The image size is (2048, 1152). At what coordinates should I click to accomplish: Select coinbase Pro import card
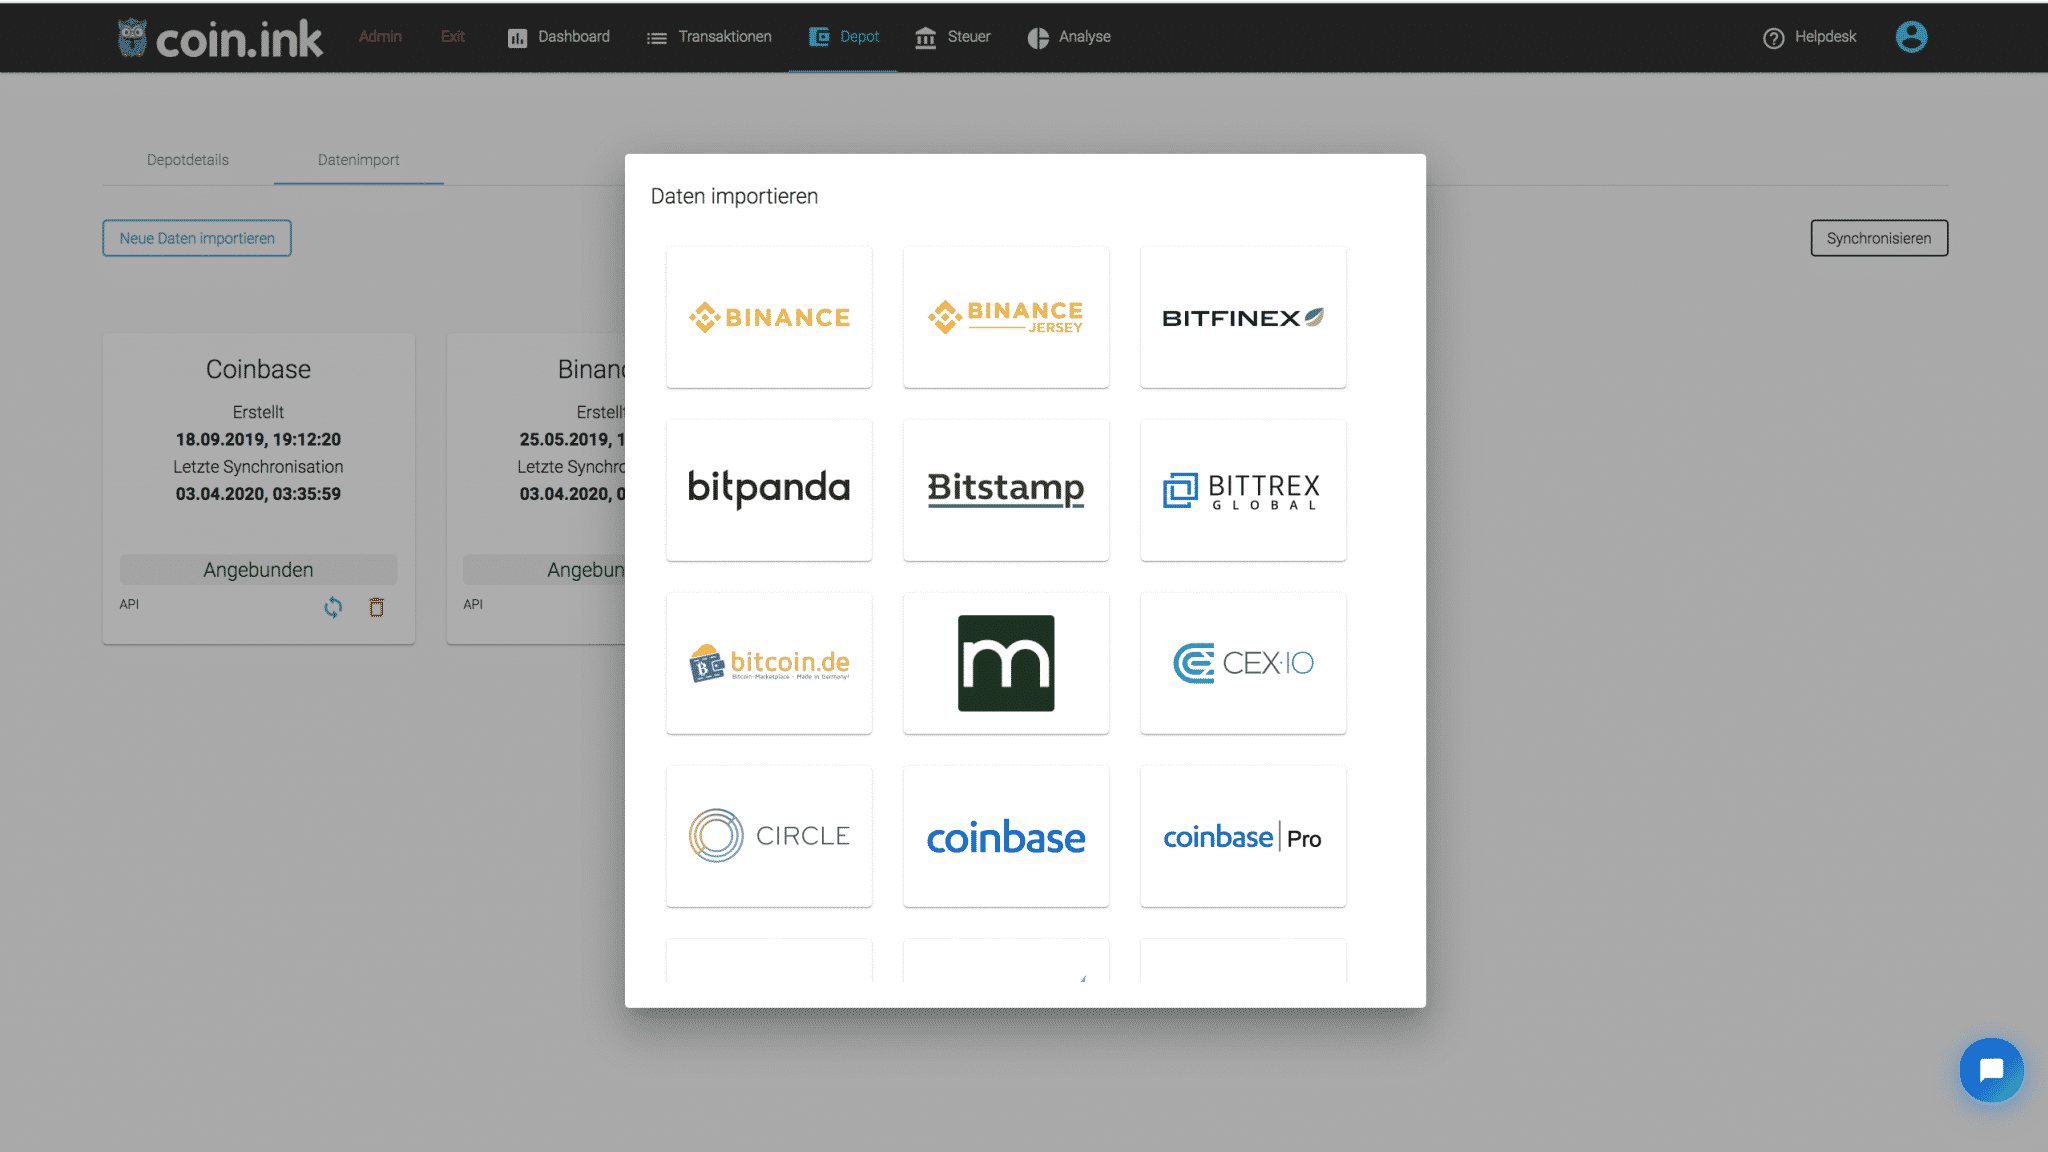click(1243, 836)
